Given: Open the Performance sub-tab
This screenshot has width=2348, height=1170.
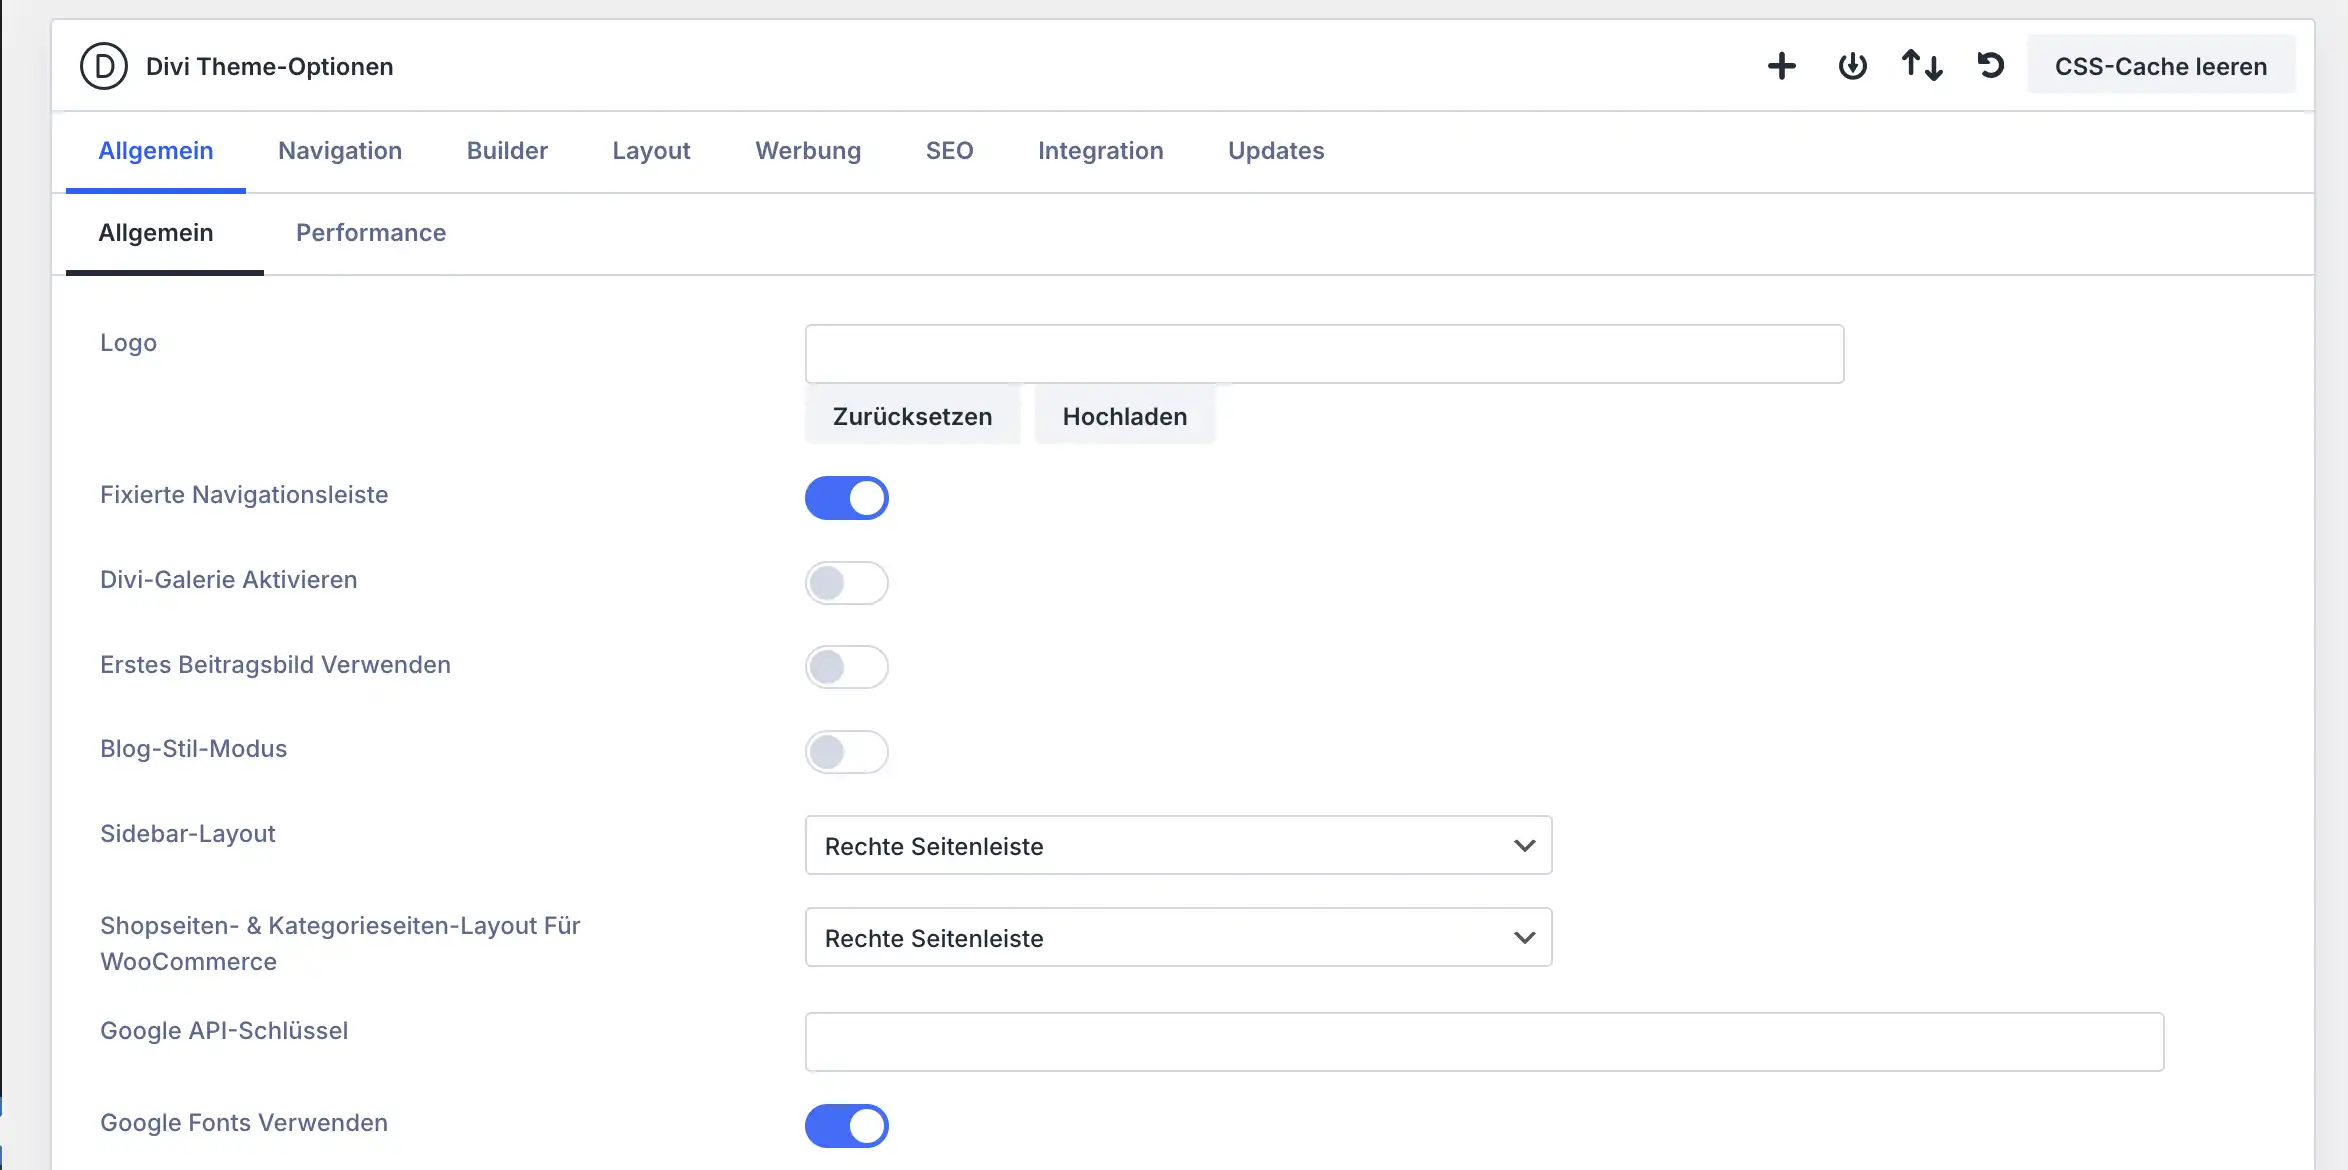Looking at the screenshot, I should click(x=371, y=233).
